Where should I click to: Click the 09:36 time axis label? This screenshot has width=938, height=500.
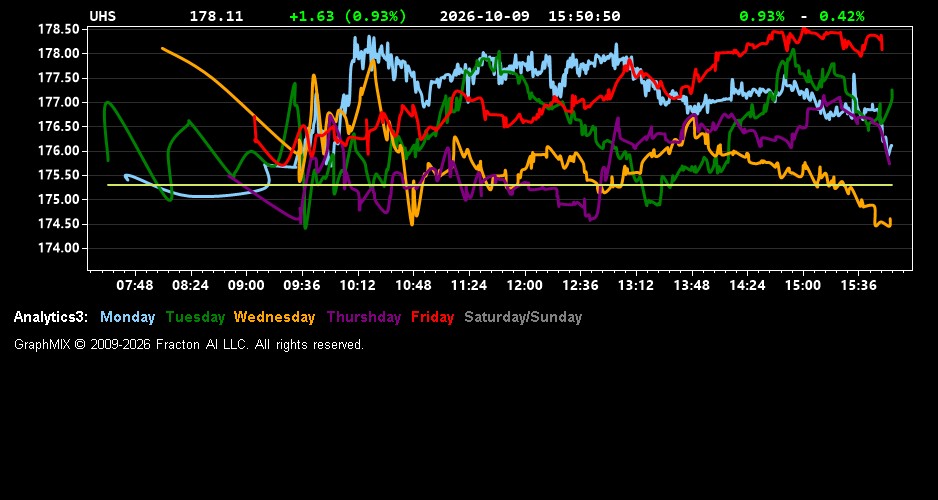click(x=302, y=285)
